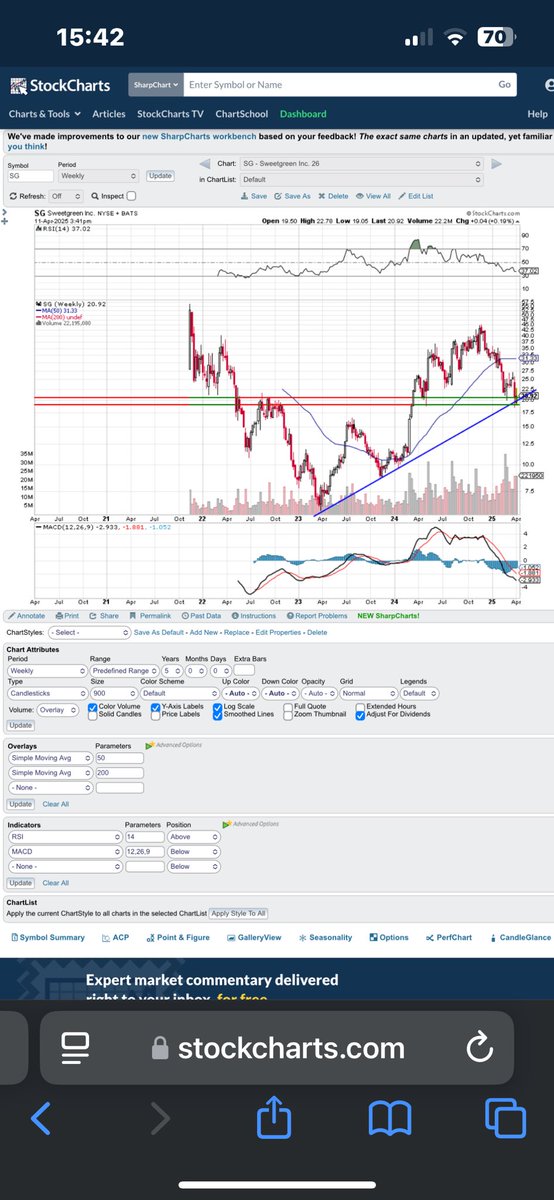554x1200 pixels.
Task: Open the Seasonality tool
Action: (x=325, y=938)
